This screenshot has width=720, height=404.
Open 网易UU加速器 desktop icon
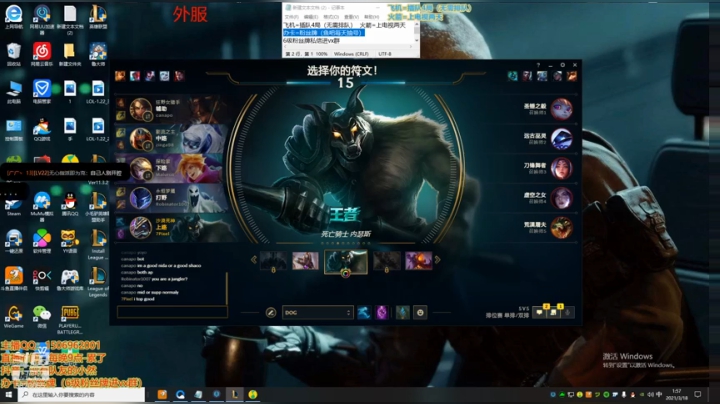[x=42, y=19]
